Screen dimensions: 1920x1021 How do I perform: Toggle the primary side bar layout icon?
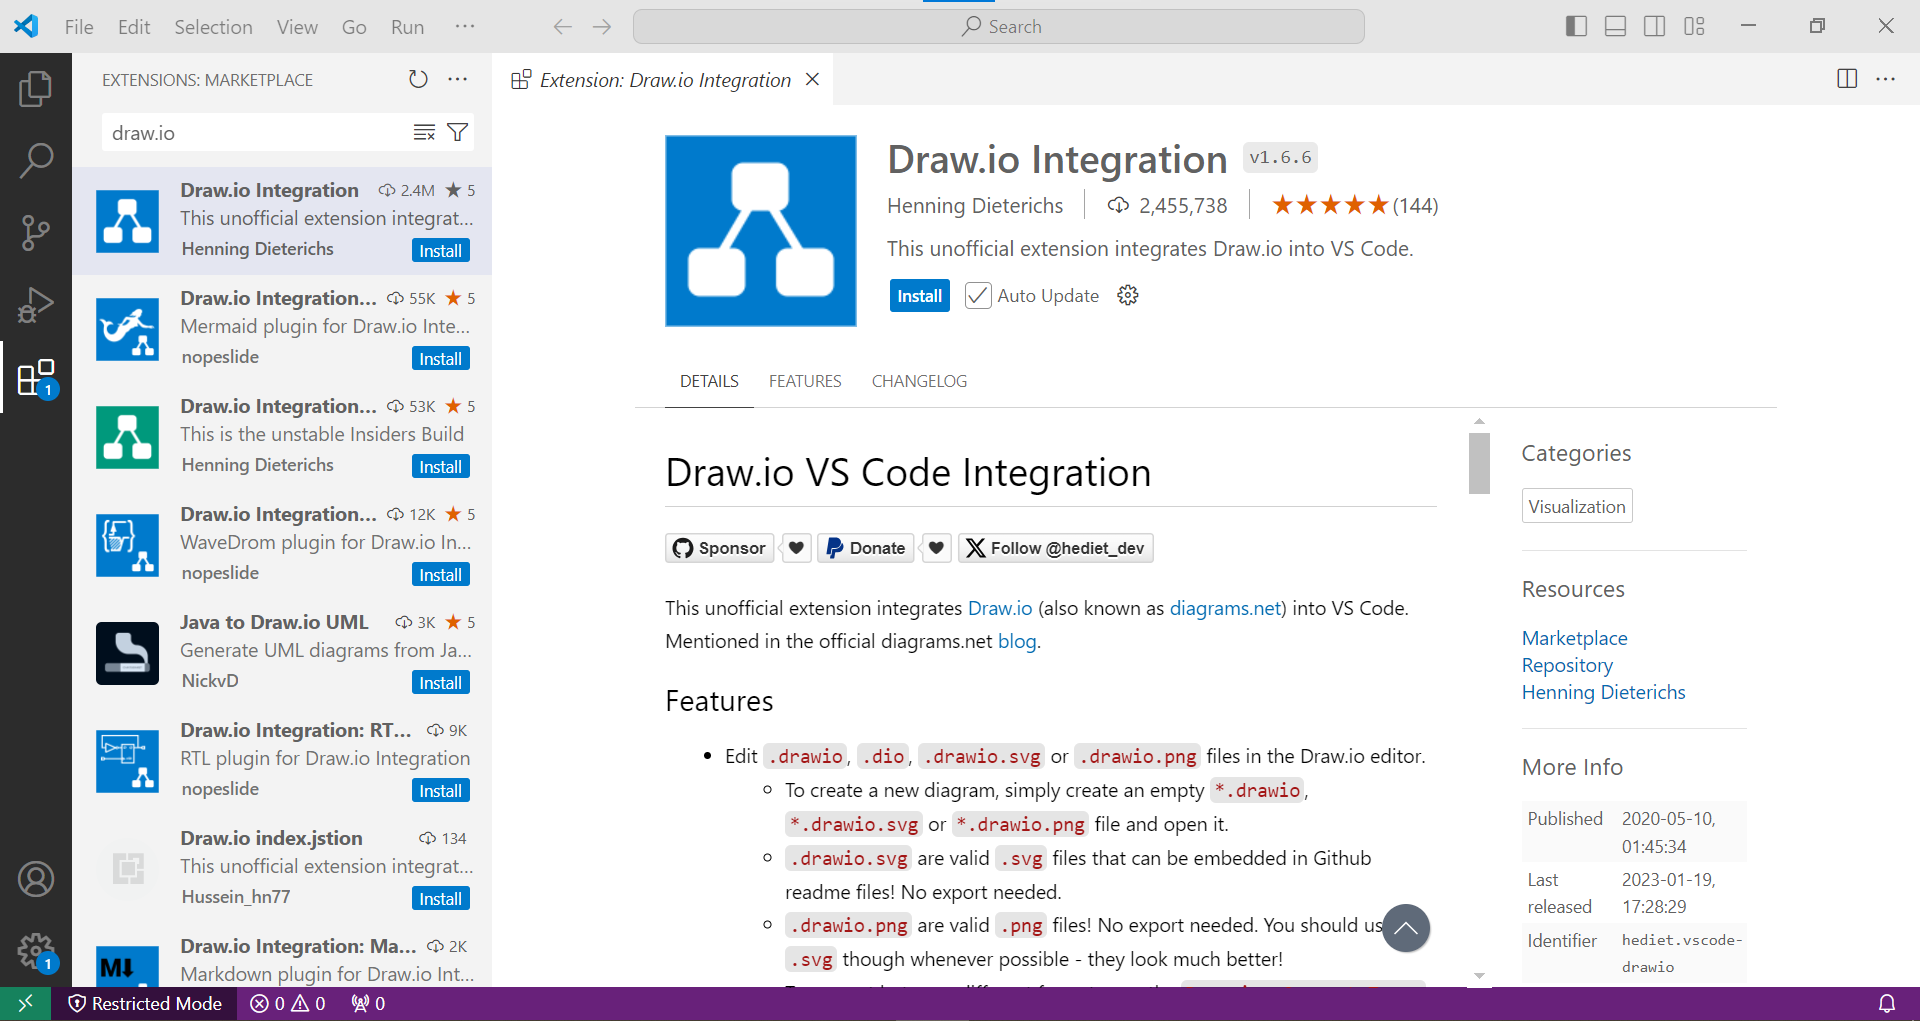(1576, 26)
